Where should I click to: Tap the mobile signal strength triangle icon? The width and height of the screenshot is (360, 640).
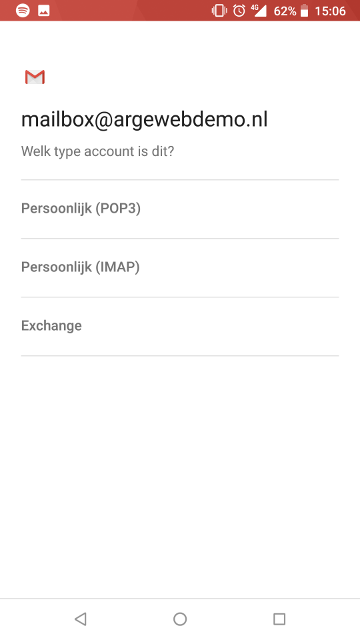(260, 11)
